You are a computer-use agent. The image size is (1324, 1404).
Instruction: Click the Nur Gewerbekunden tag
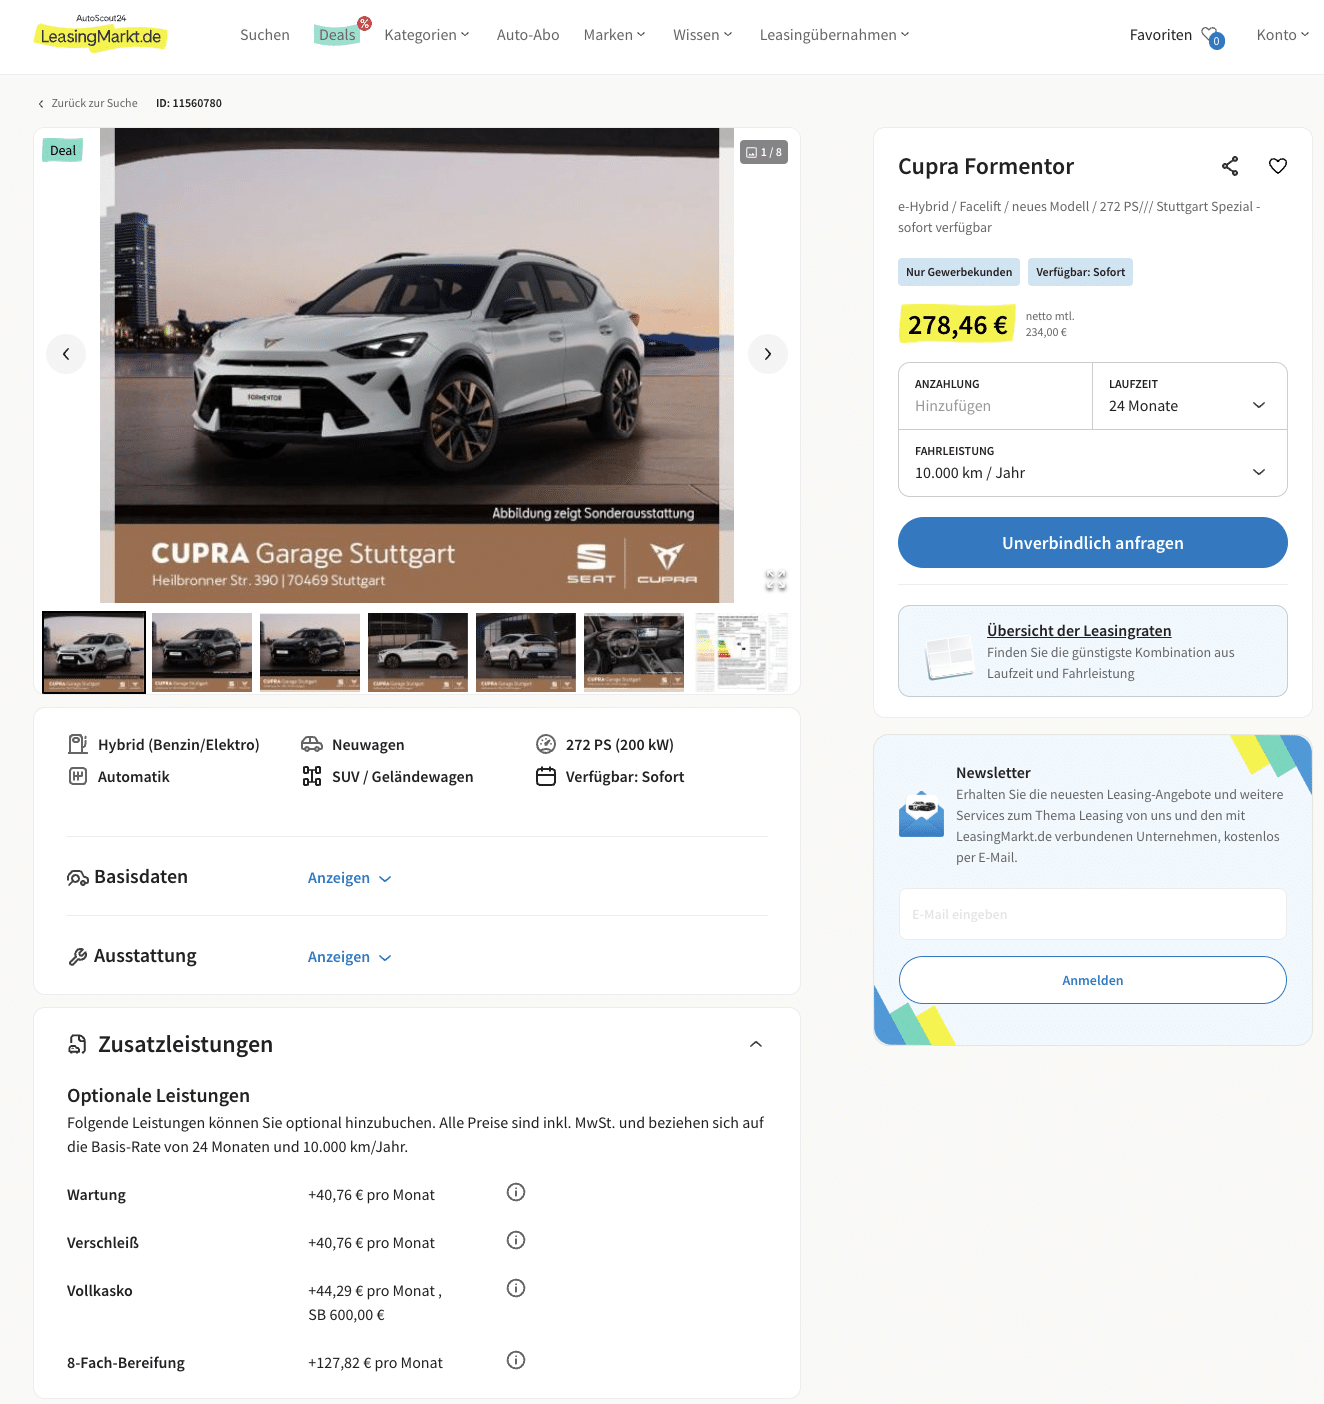(959, 272)
